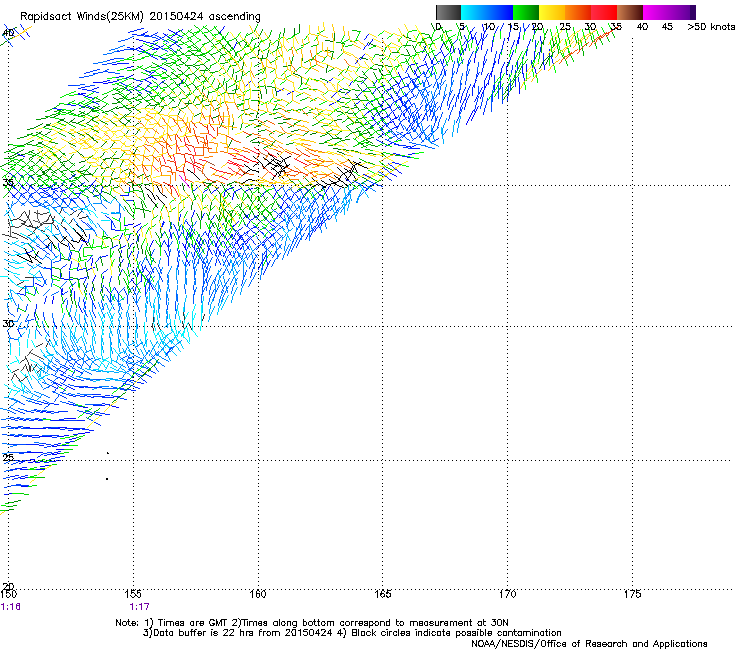The height and width of the screenshot is (650, 740).
Task: Click the longitude label '170'
Action: click(508, 594)
